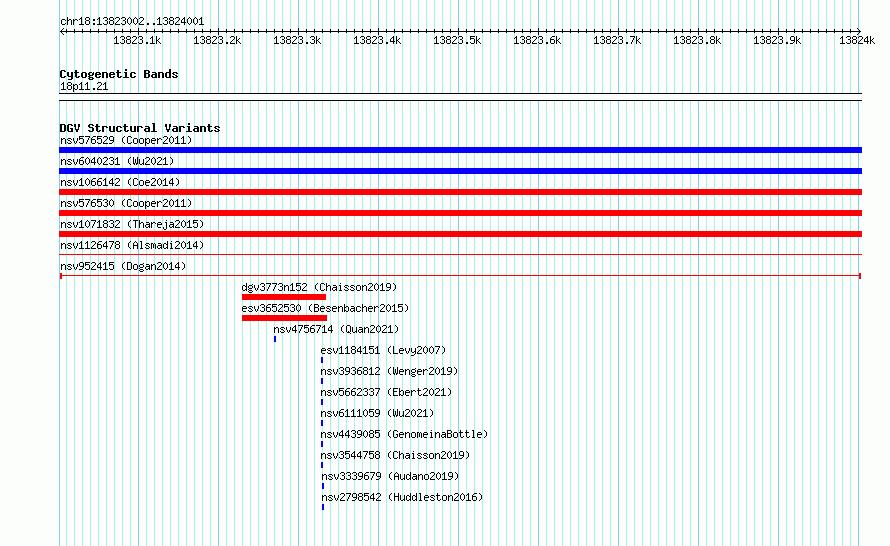Select the 18p11.21 band label
890x546 pixels.
[x=84, y=86]
